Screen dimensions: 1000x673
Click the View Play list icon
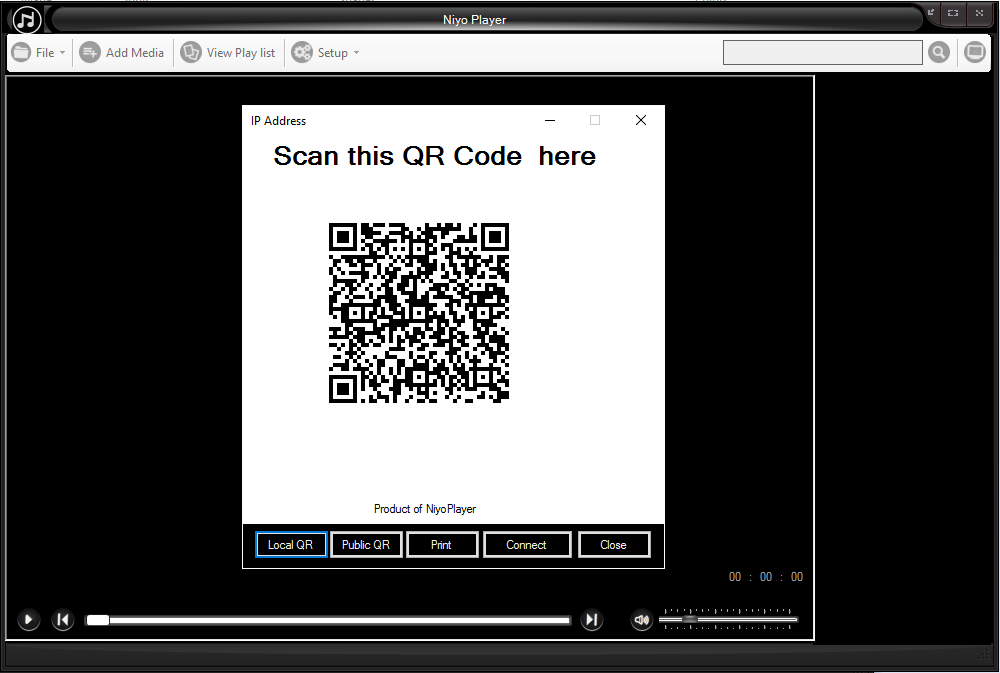click(x=191, y=52)
